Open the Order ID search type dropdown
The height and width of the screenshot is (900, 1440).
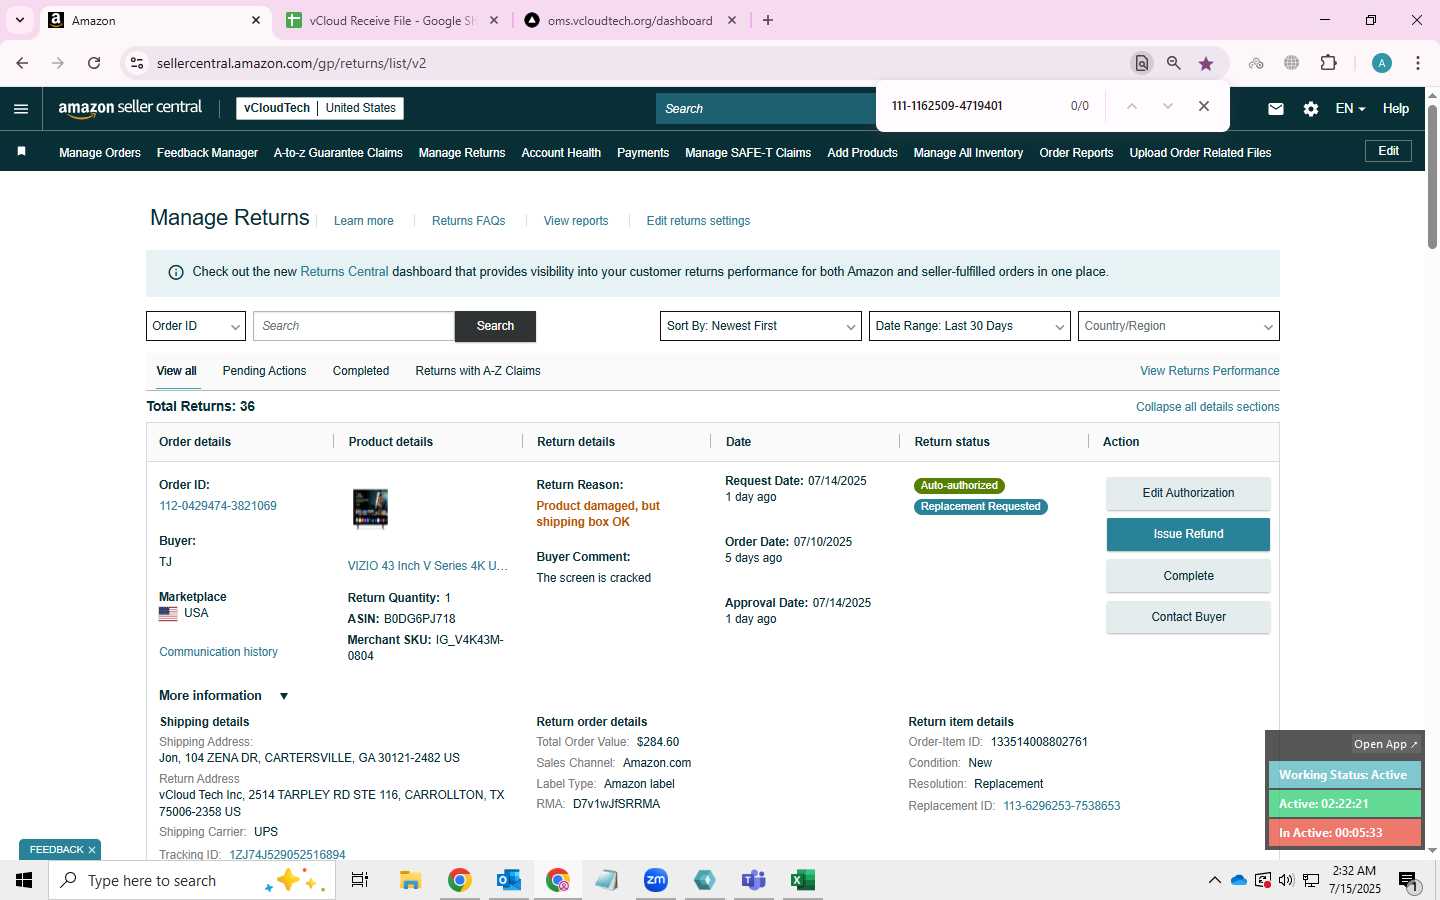click(196, 326)
